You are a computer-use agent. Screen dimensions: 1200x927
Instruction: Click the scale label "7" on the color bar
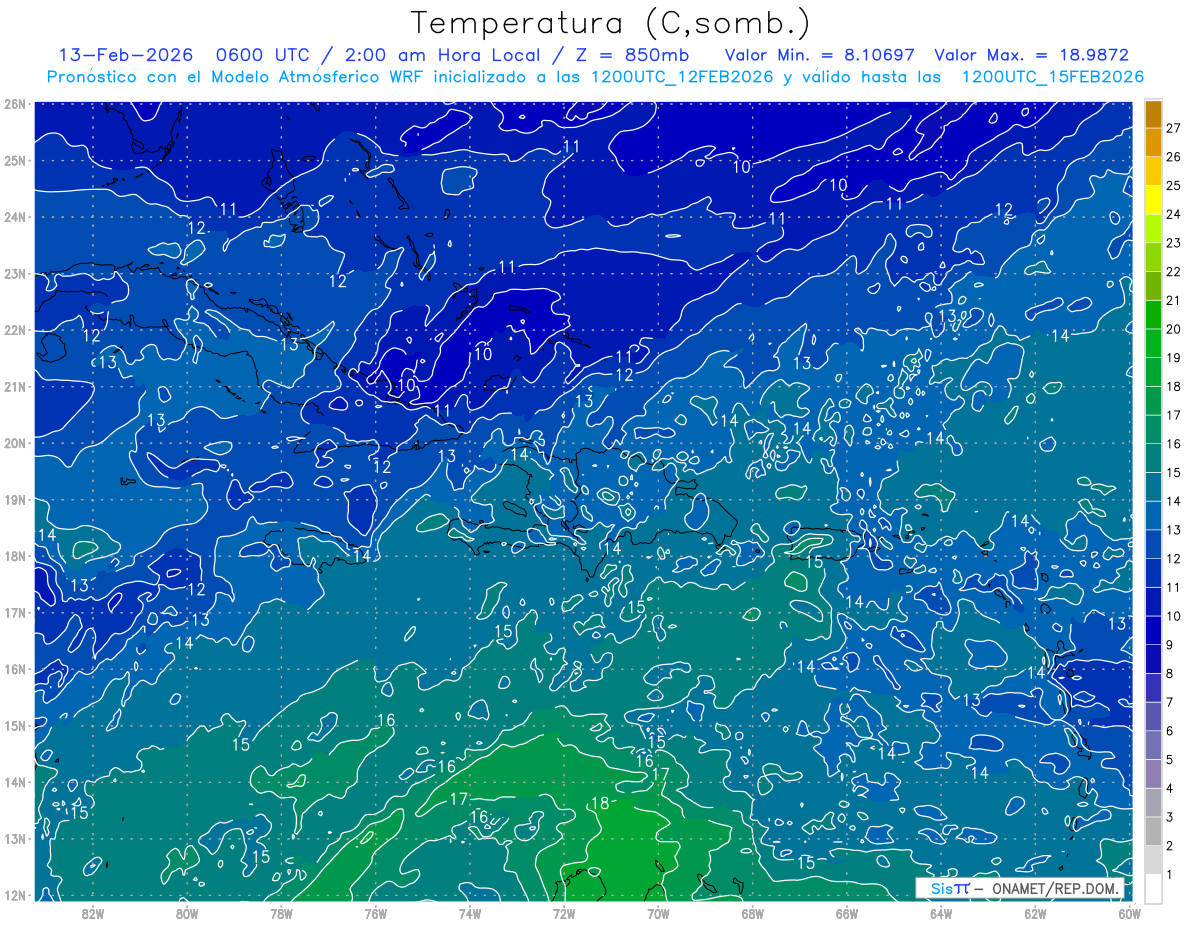point(1169,702)
